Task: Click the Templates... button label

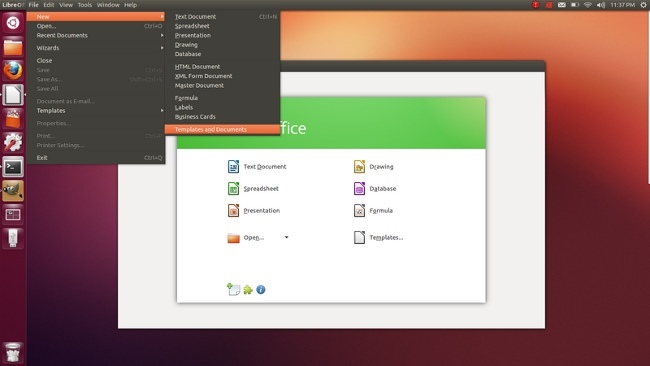Action: pos(386,238)
